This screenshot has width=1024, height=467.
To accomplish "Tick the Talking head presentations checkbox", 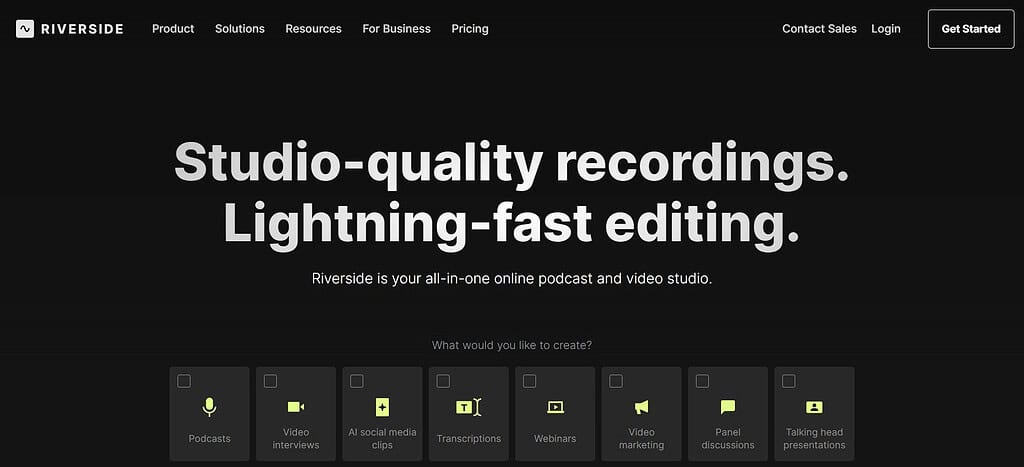I will point(789,381).
